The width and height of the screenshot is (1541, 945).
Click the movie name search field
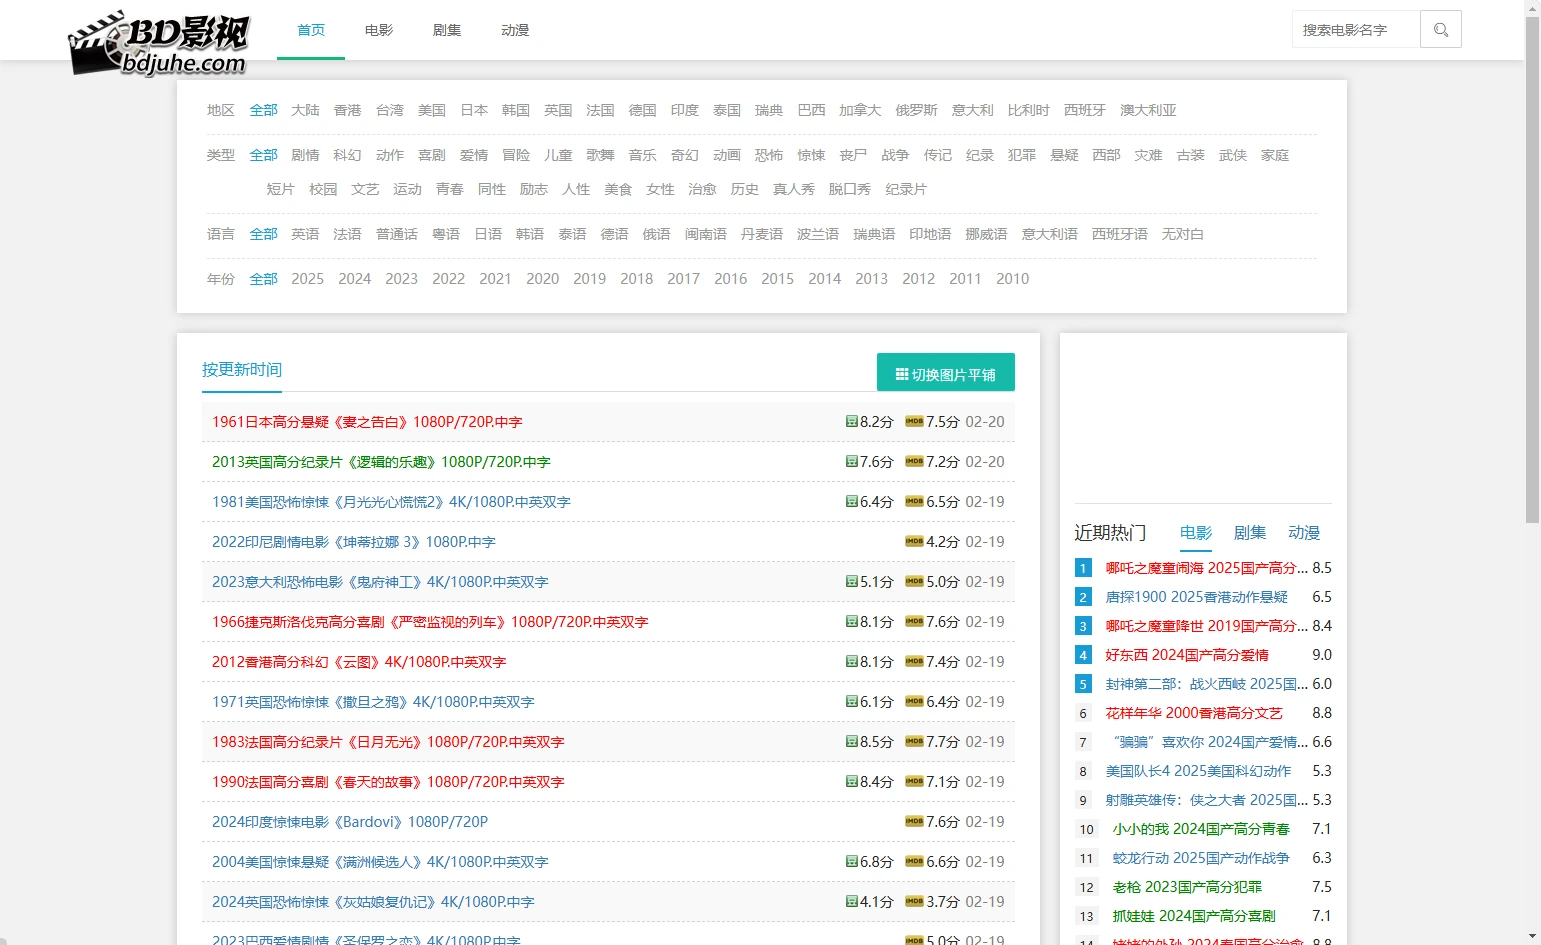pyautogui.click(x=1355, y=30)
